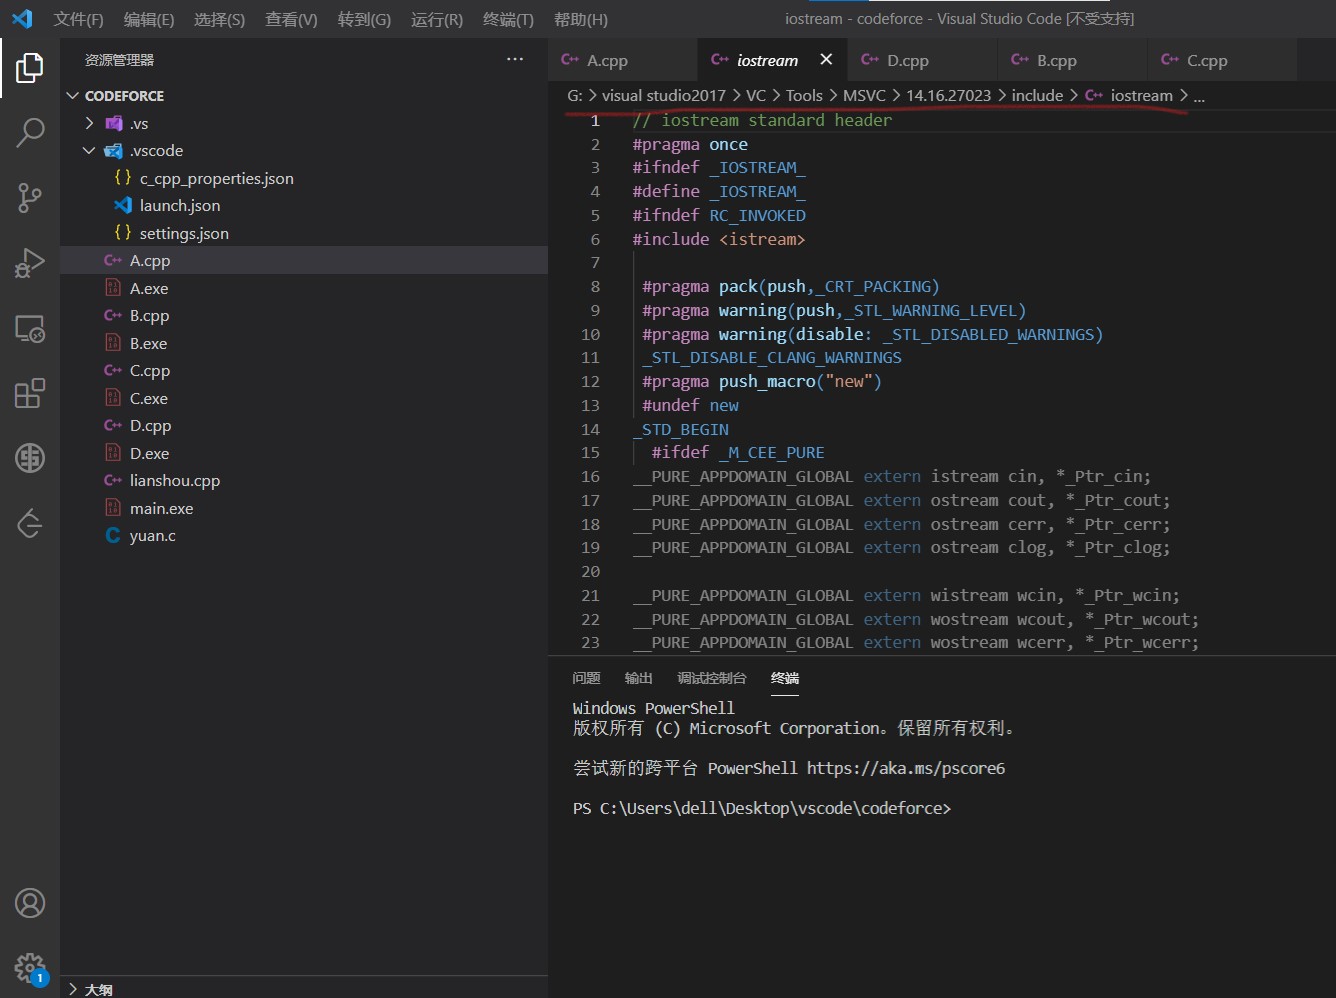
Task: Open the Source Control view
Action: click(30, 197)
